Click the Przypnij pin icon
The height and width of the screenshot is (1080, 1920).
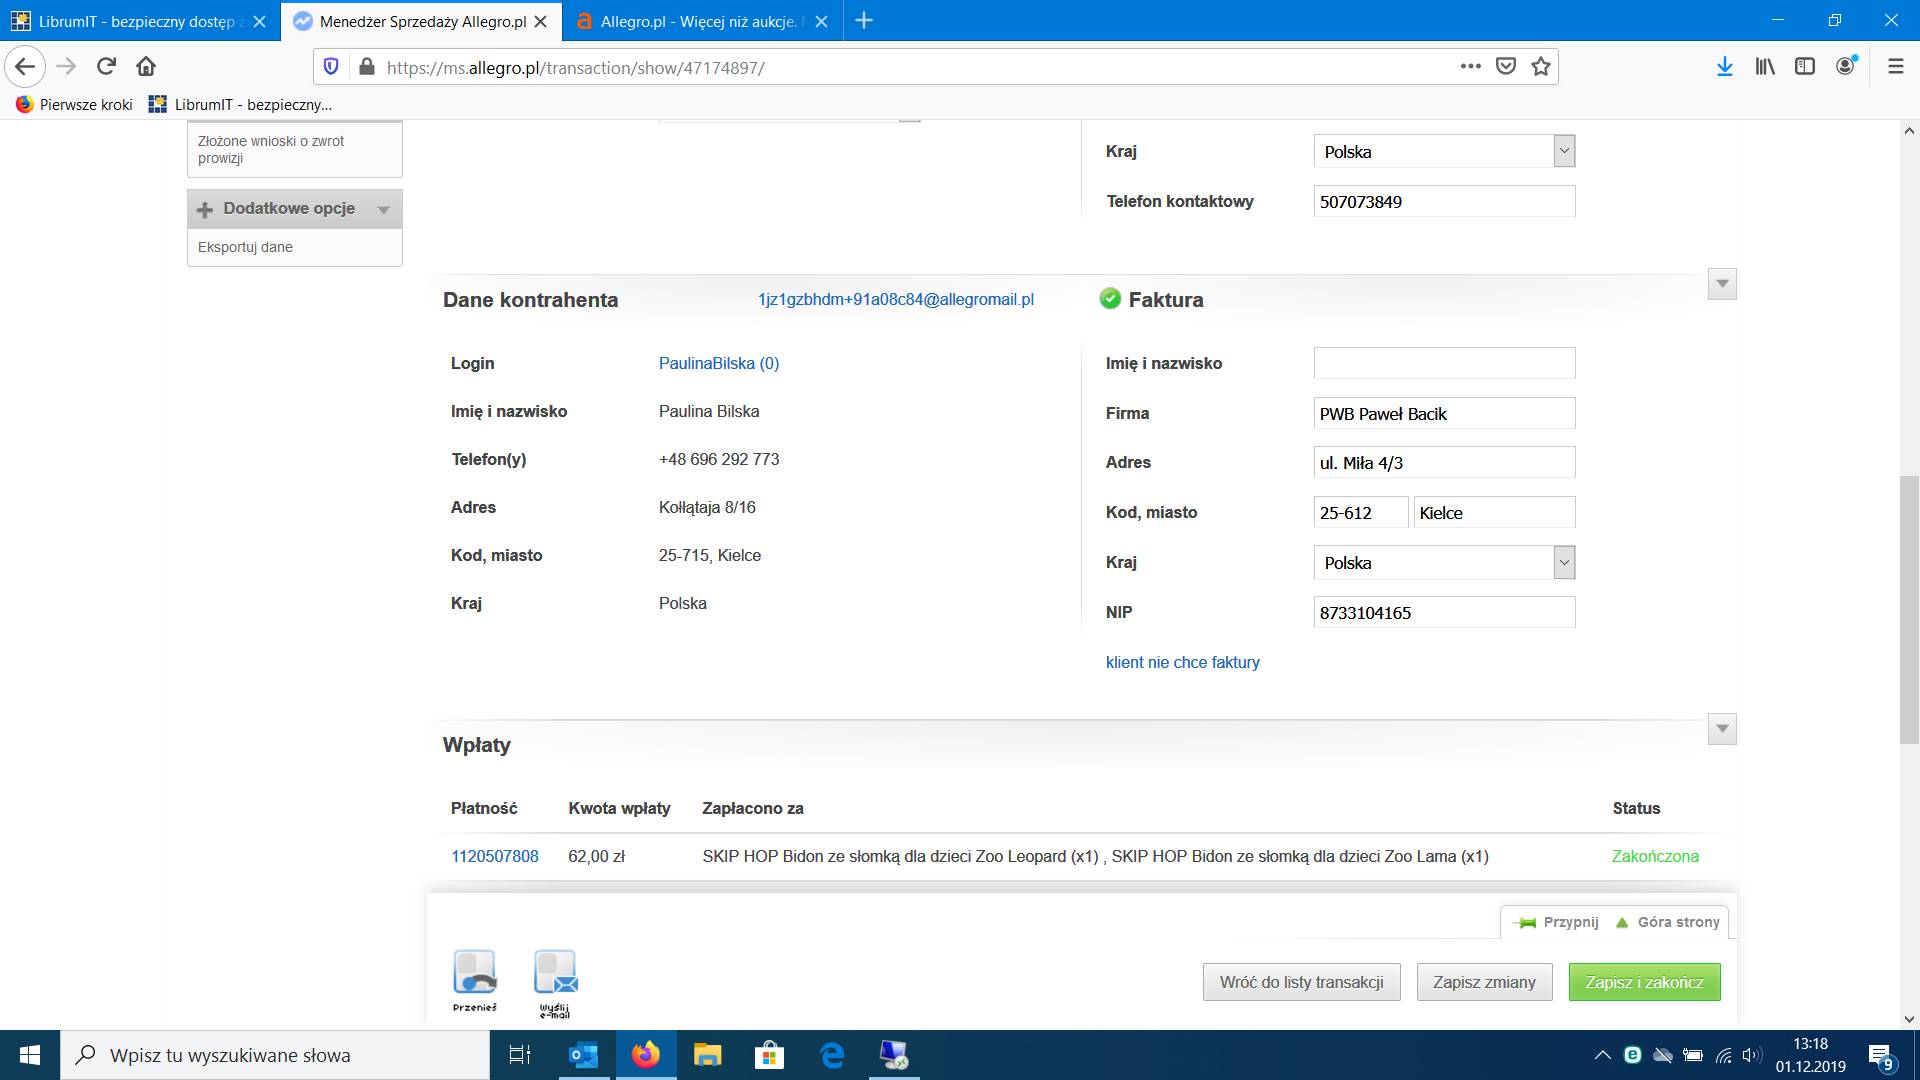point(1526,922)
